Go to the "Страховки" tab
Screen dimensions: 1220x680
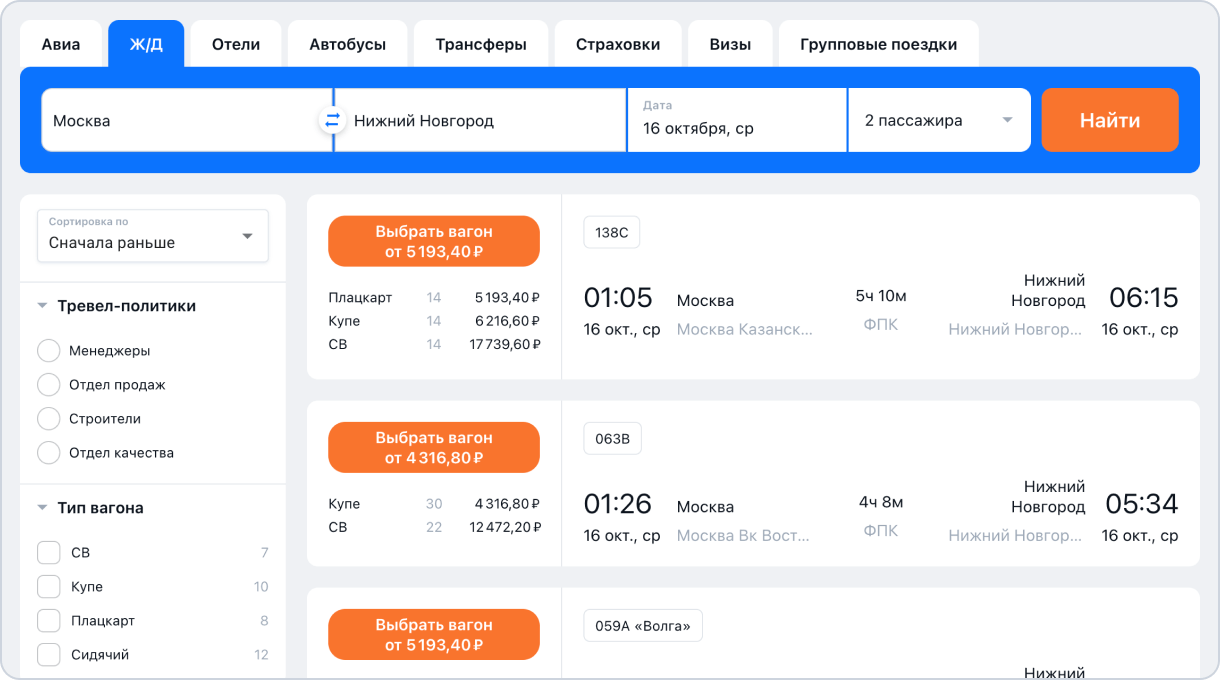click(x=618, y=44)
